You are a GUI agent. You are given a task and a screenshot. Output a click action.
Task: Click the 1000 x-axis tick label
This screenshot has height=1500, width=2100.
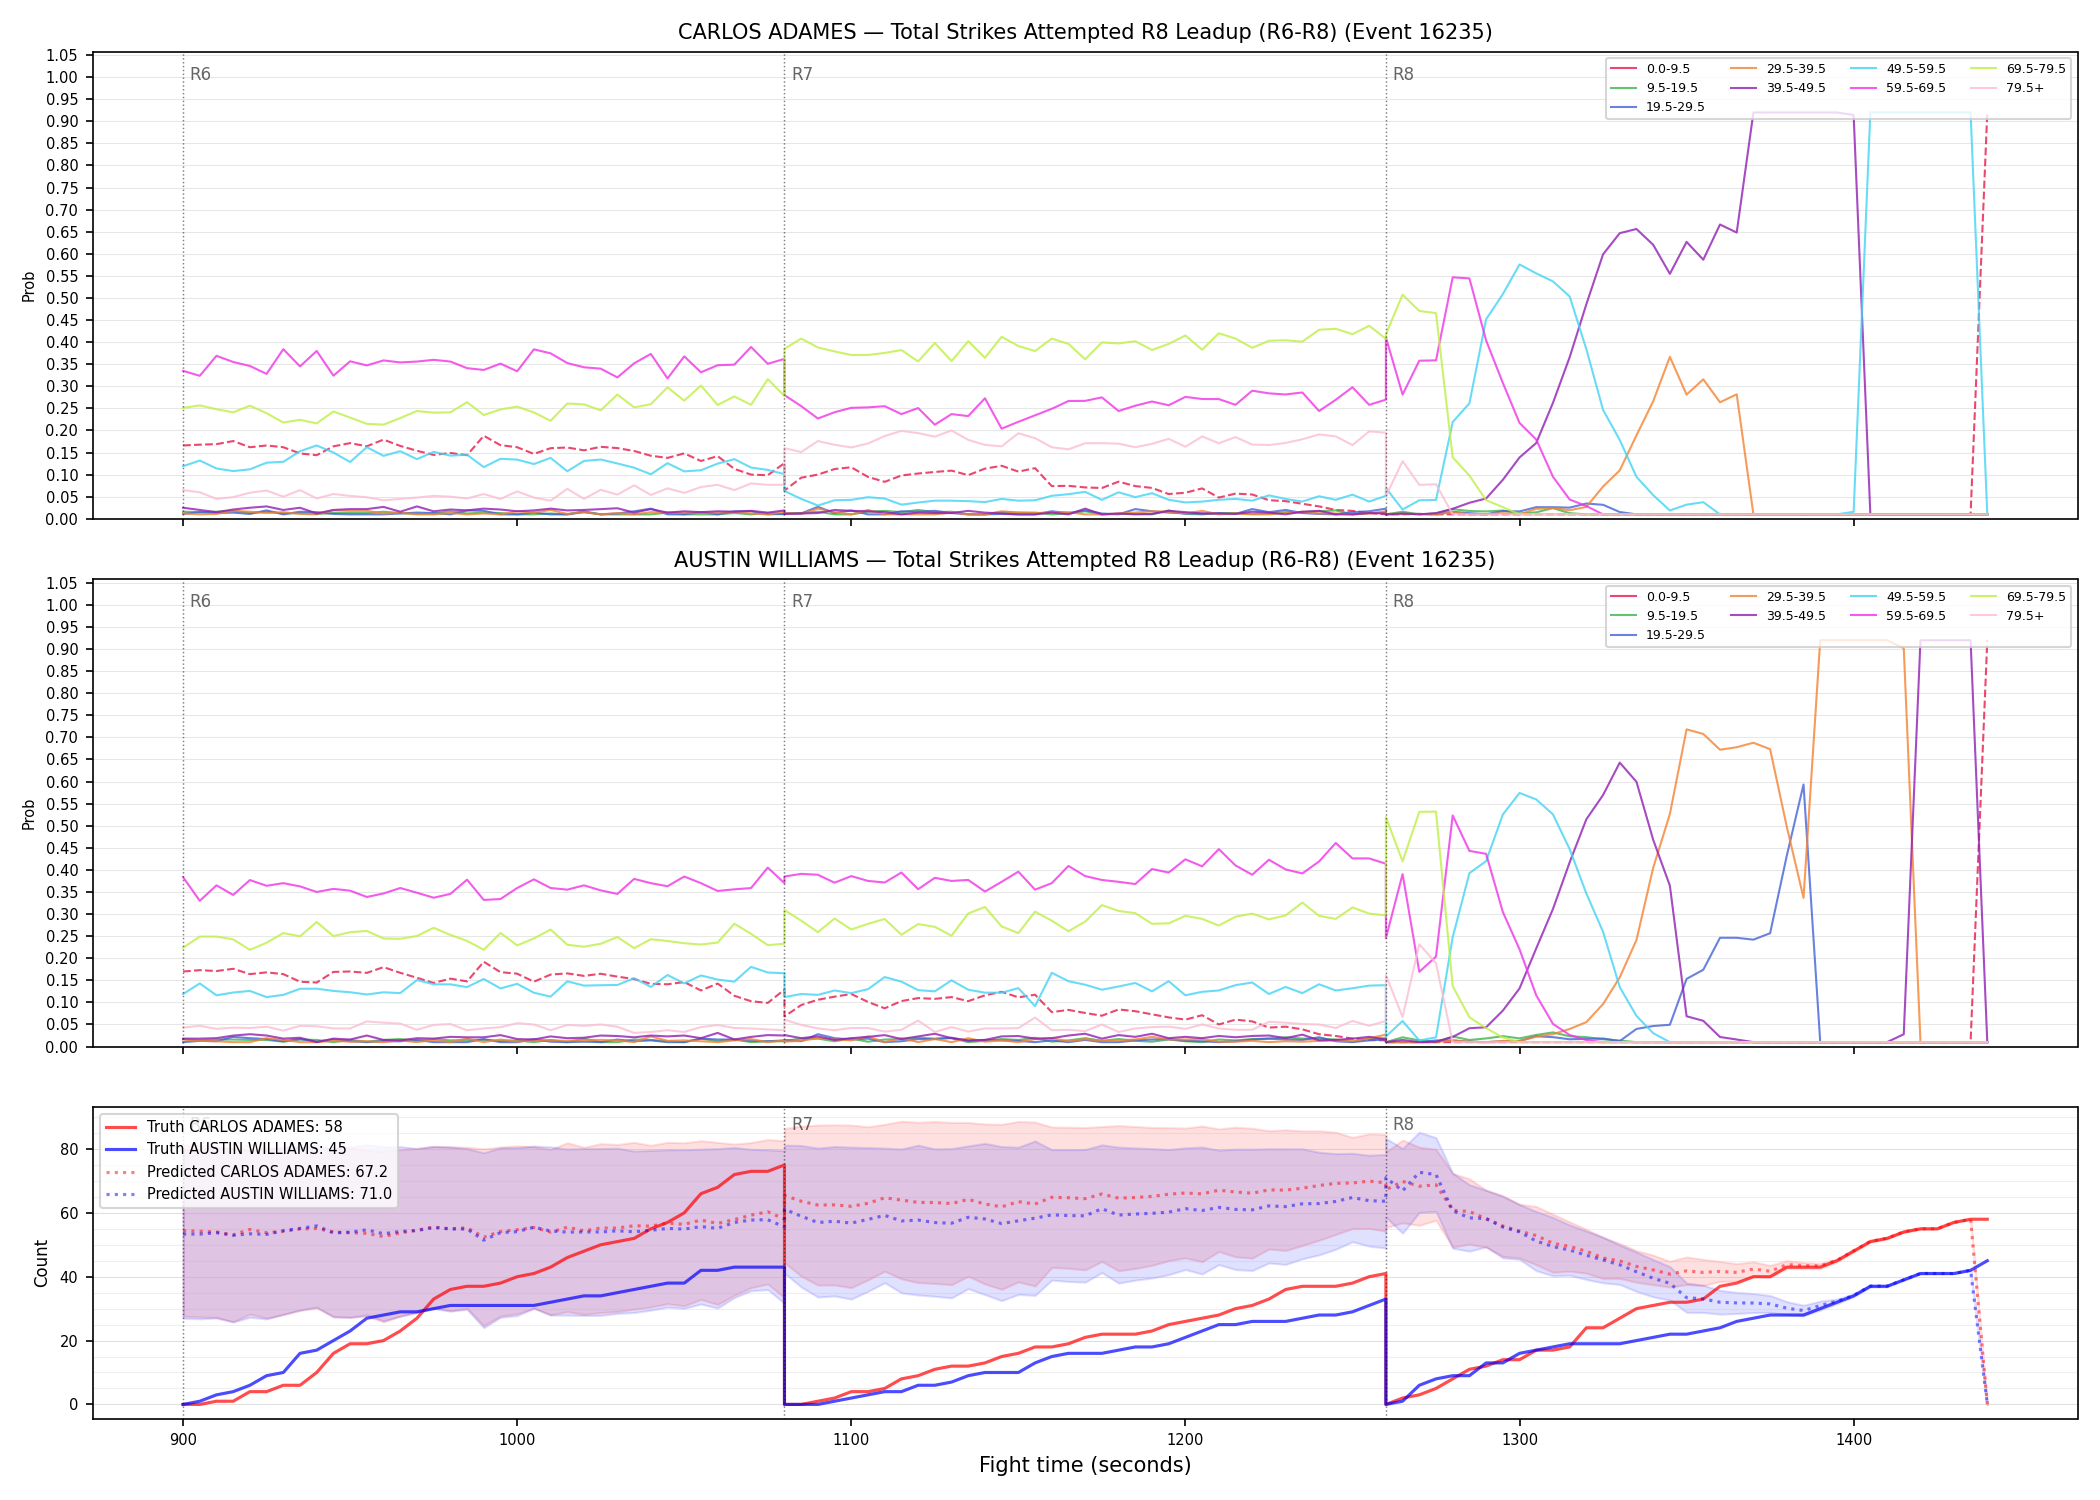[x=516, y=1440]
